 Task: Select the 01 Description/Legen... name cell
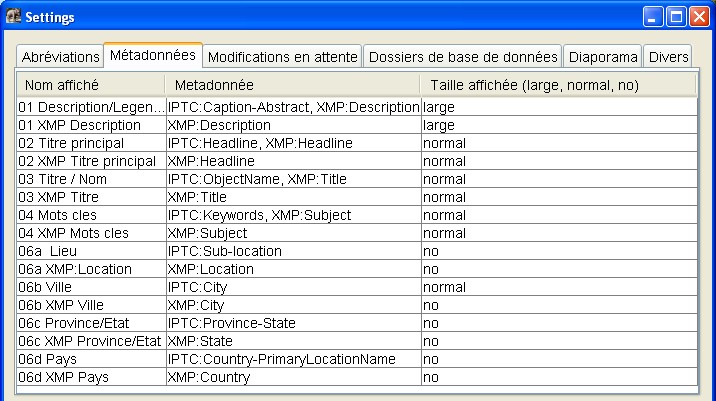tap(91, 107)
